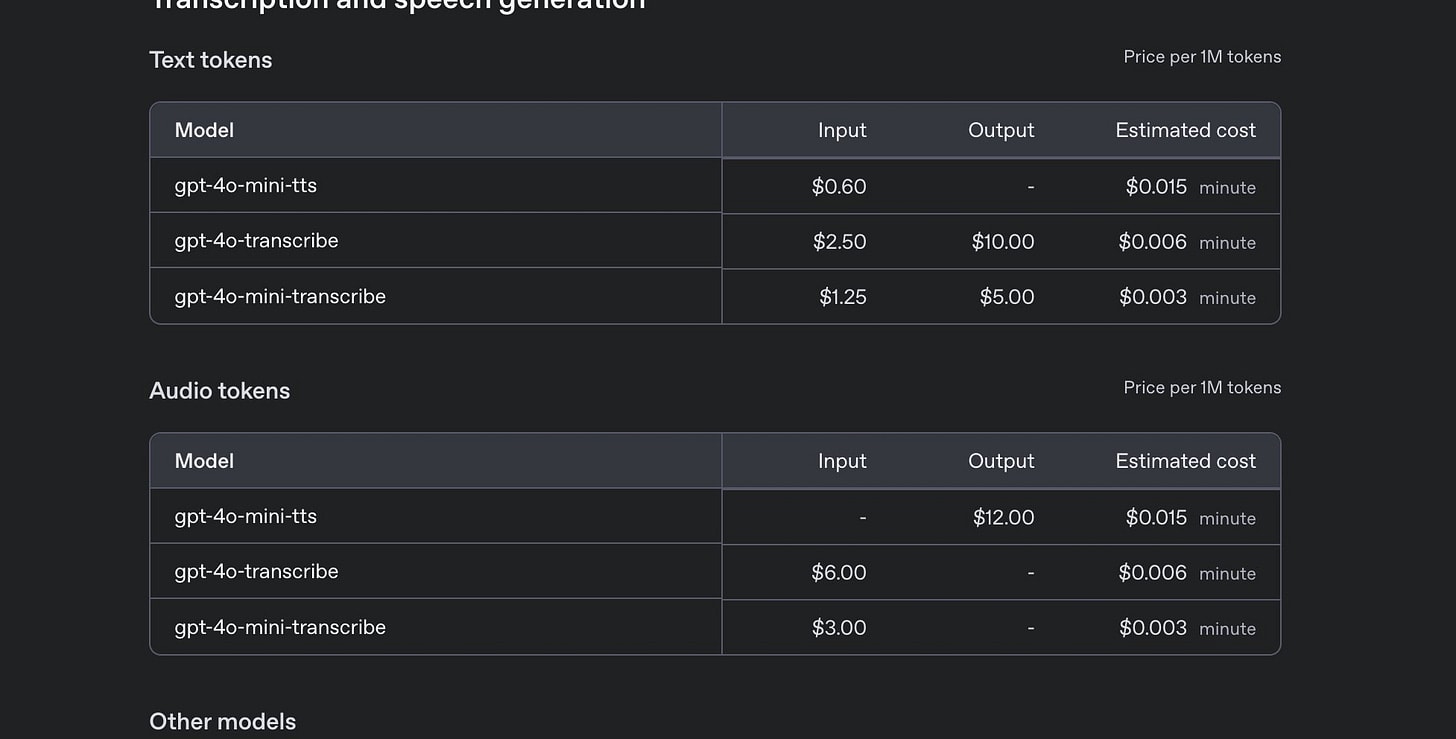Click "Price per 1M tokens" beside Text tokens
The width and height of the screenshot is (1456, 739).
pos(1202,57)
